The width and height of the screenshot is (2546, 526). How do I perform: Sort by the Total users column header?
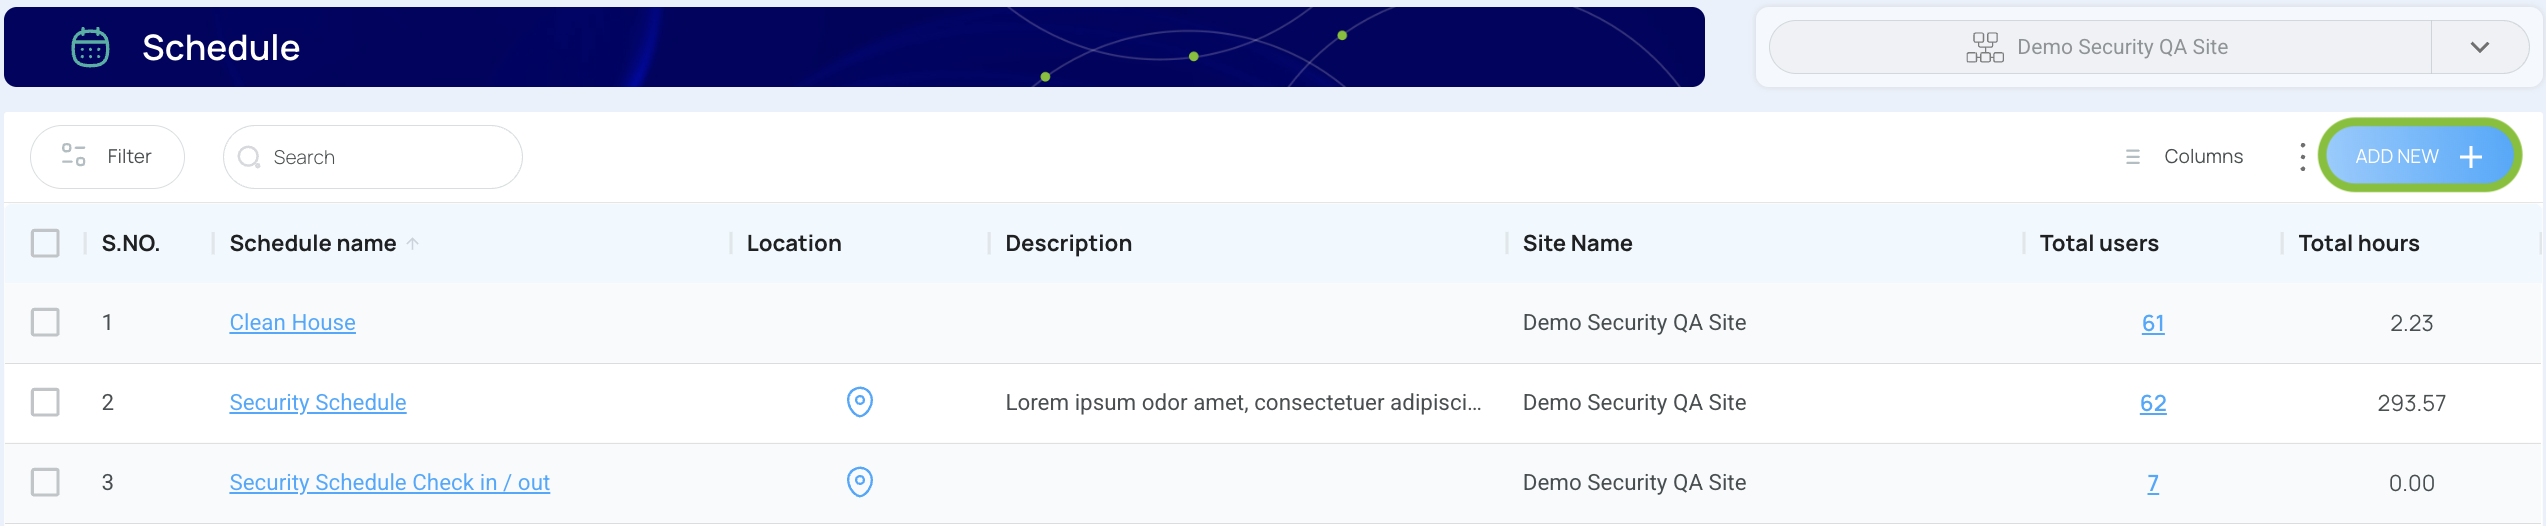point(2098,243)
